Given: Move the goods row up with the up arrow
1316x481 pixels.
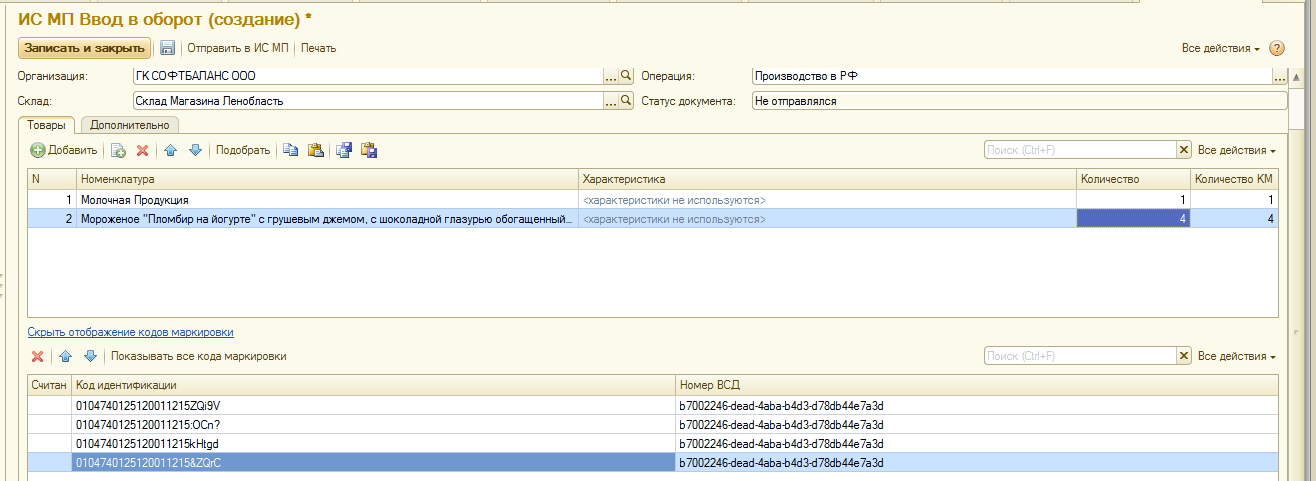Looking at the screenshot, I should 170,150.
